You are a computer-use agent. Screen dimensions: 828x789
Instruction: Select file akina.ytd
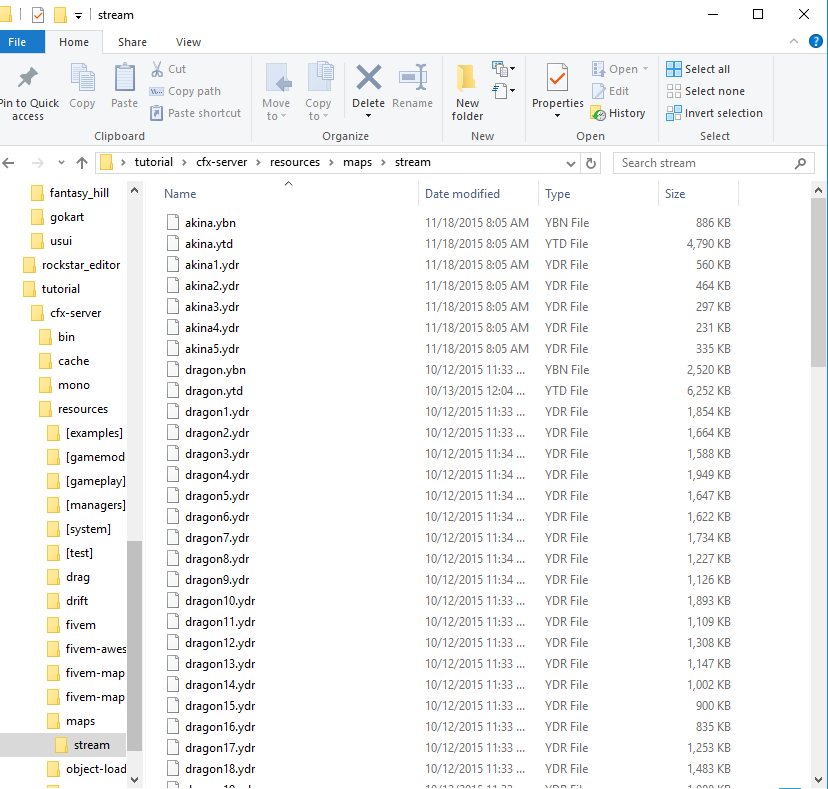(209, 244)
